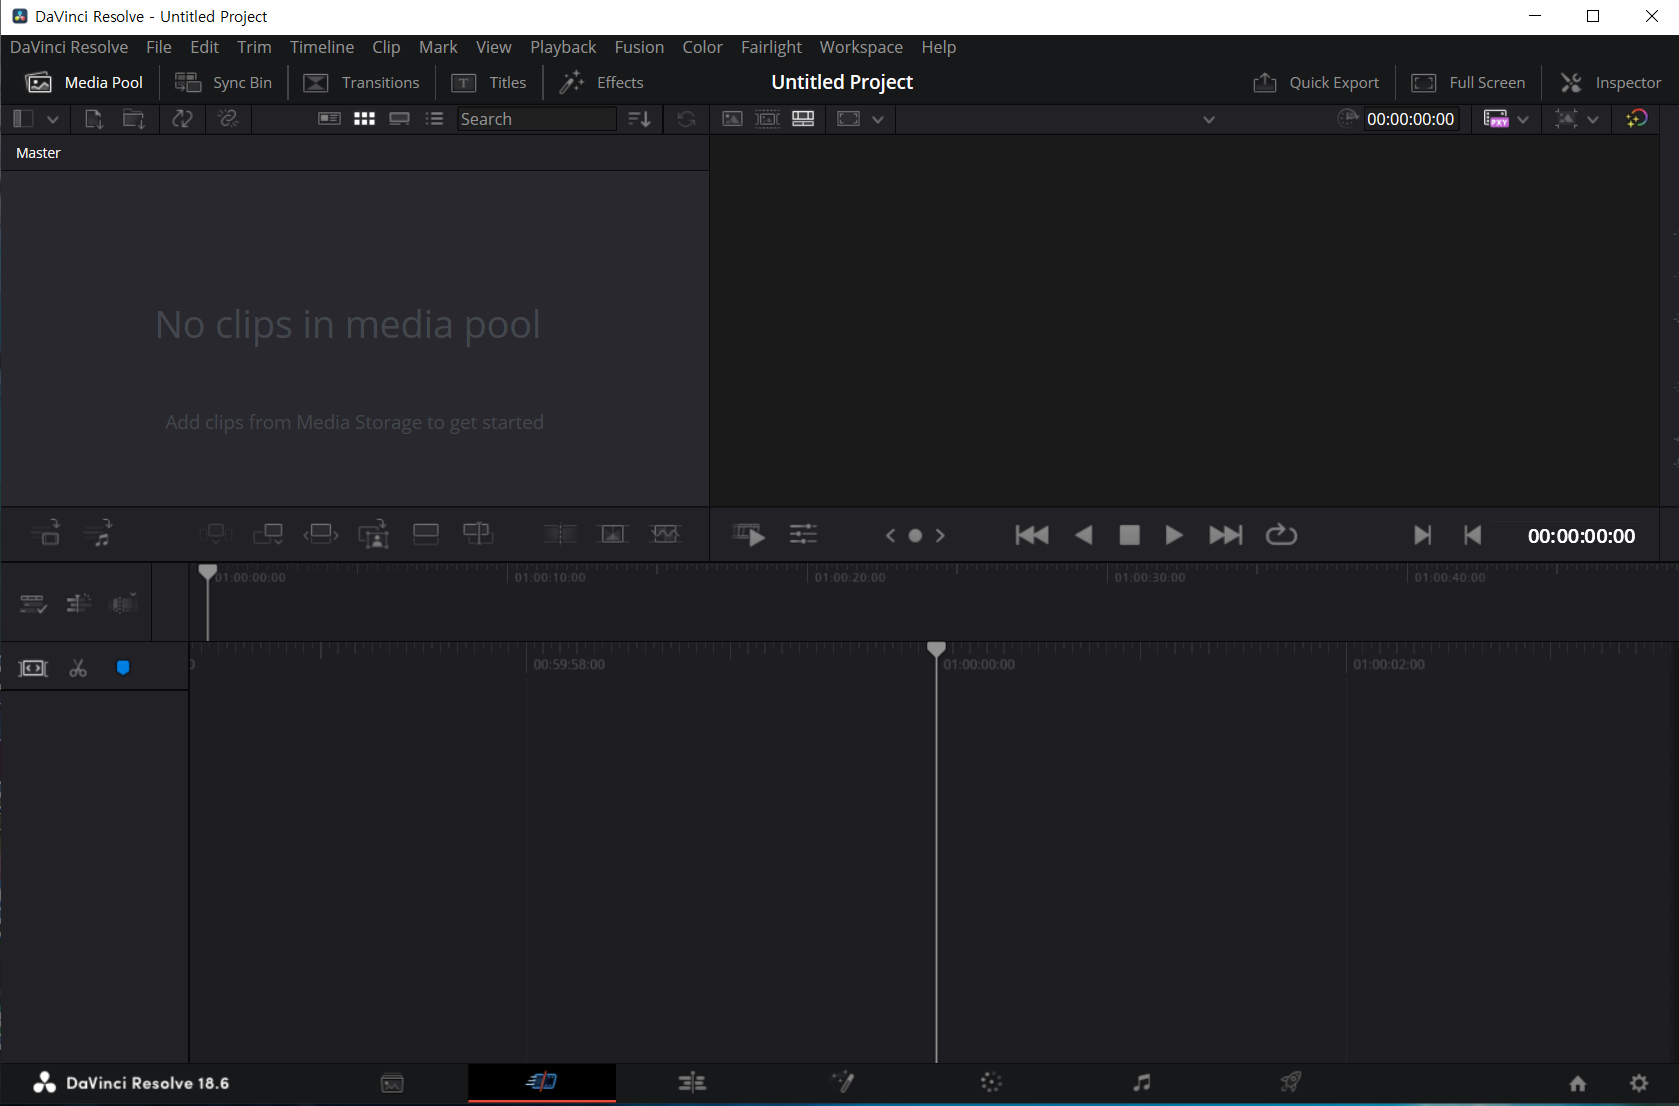The width and height of the screenshot is (1679, 1106).
Task: Open the Edit menu
Action: click(204, 47)
